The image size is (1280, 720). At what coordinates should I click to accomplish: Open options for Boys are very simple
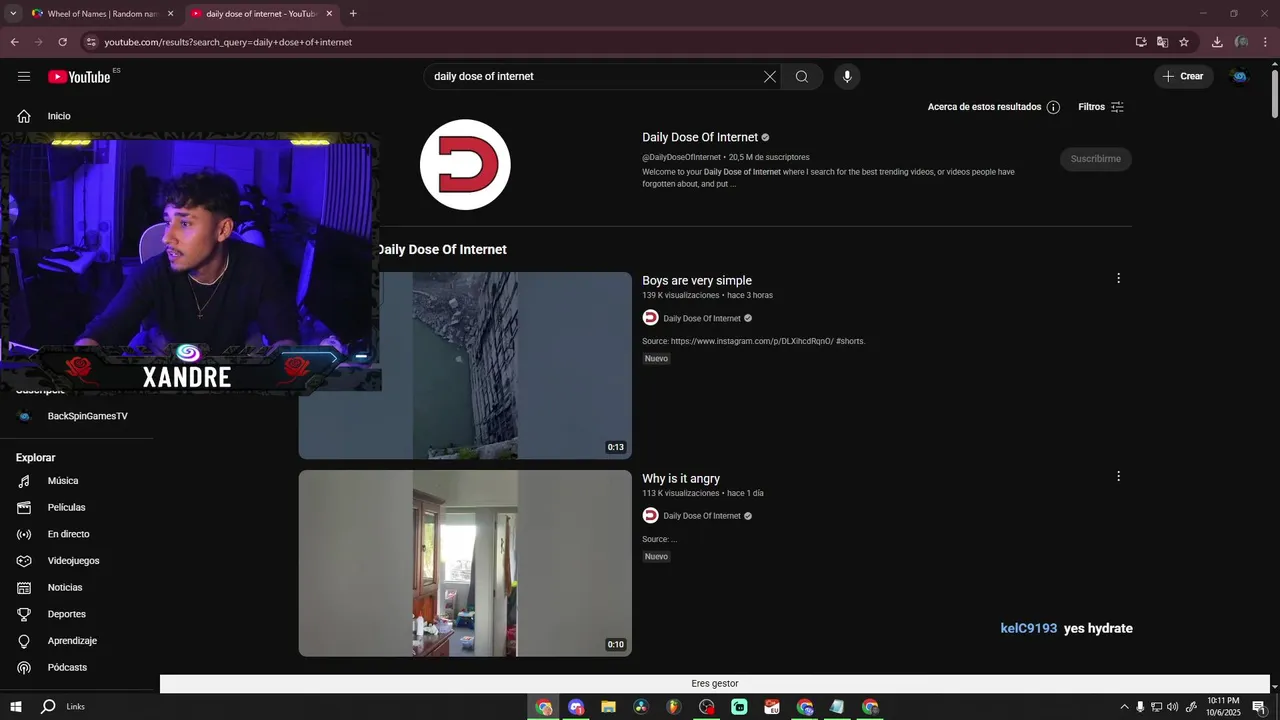click(x=1118, y=278)
